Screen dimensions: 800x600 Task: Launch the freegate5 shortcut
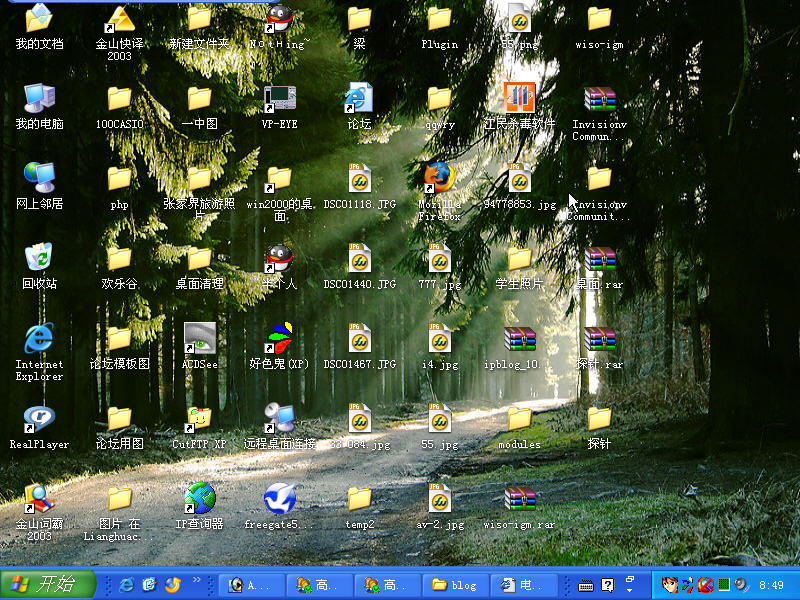pyautogui.click(x=279, y=500)
